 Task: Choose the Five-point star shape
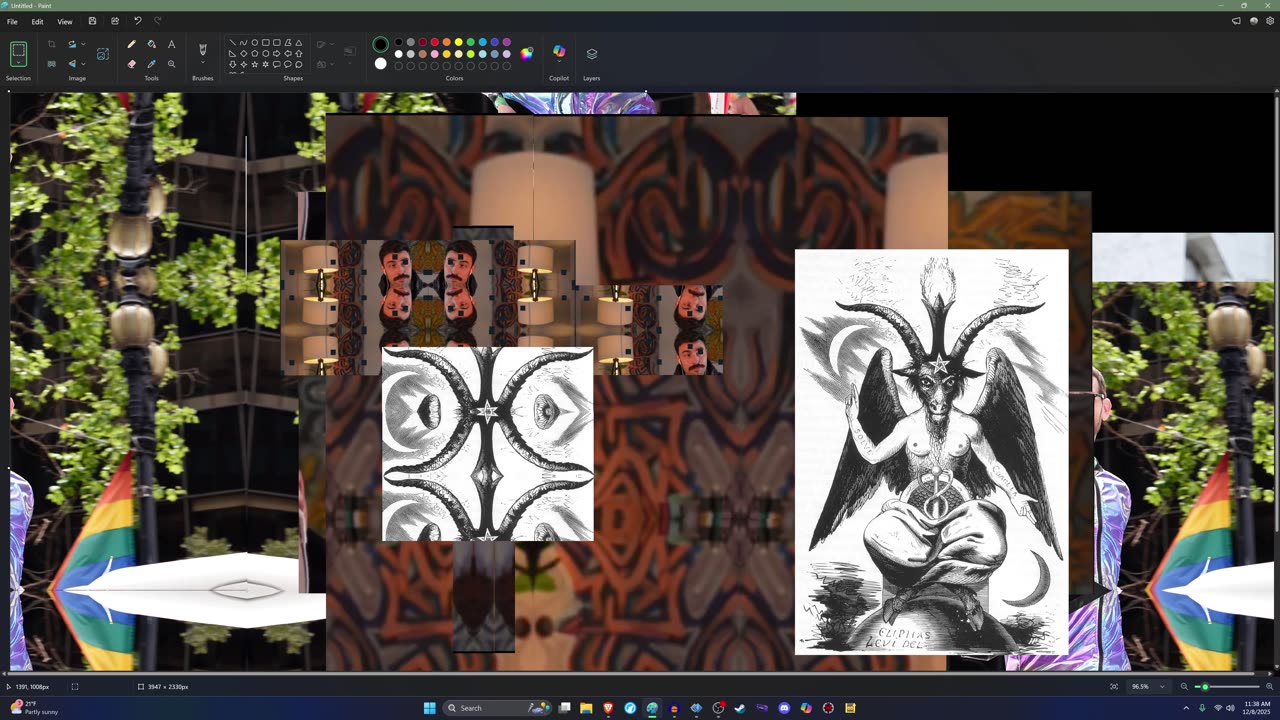[254, 64]
